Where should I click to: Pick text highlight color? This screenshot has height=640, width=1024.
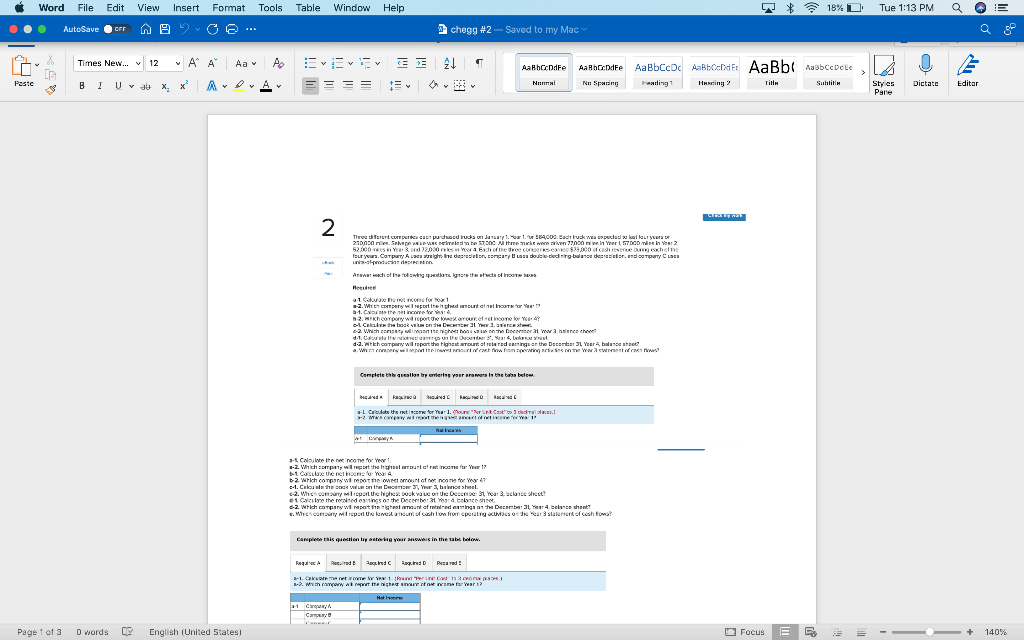tap(240, 86)
